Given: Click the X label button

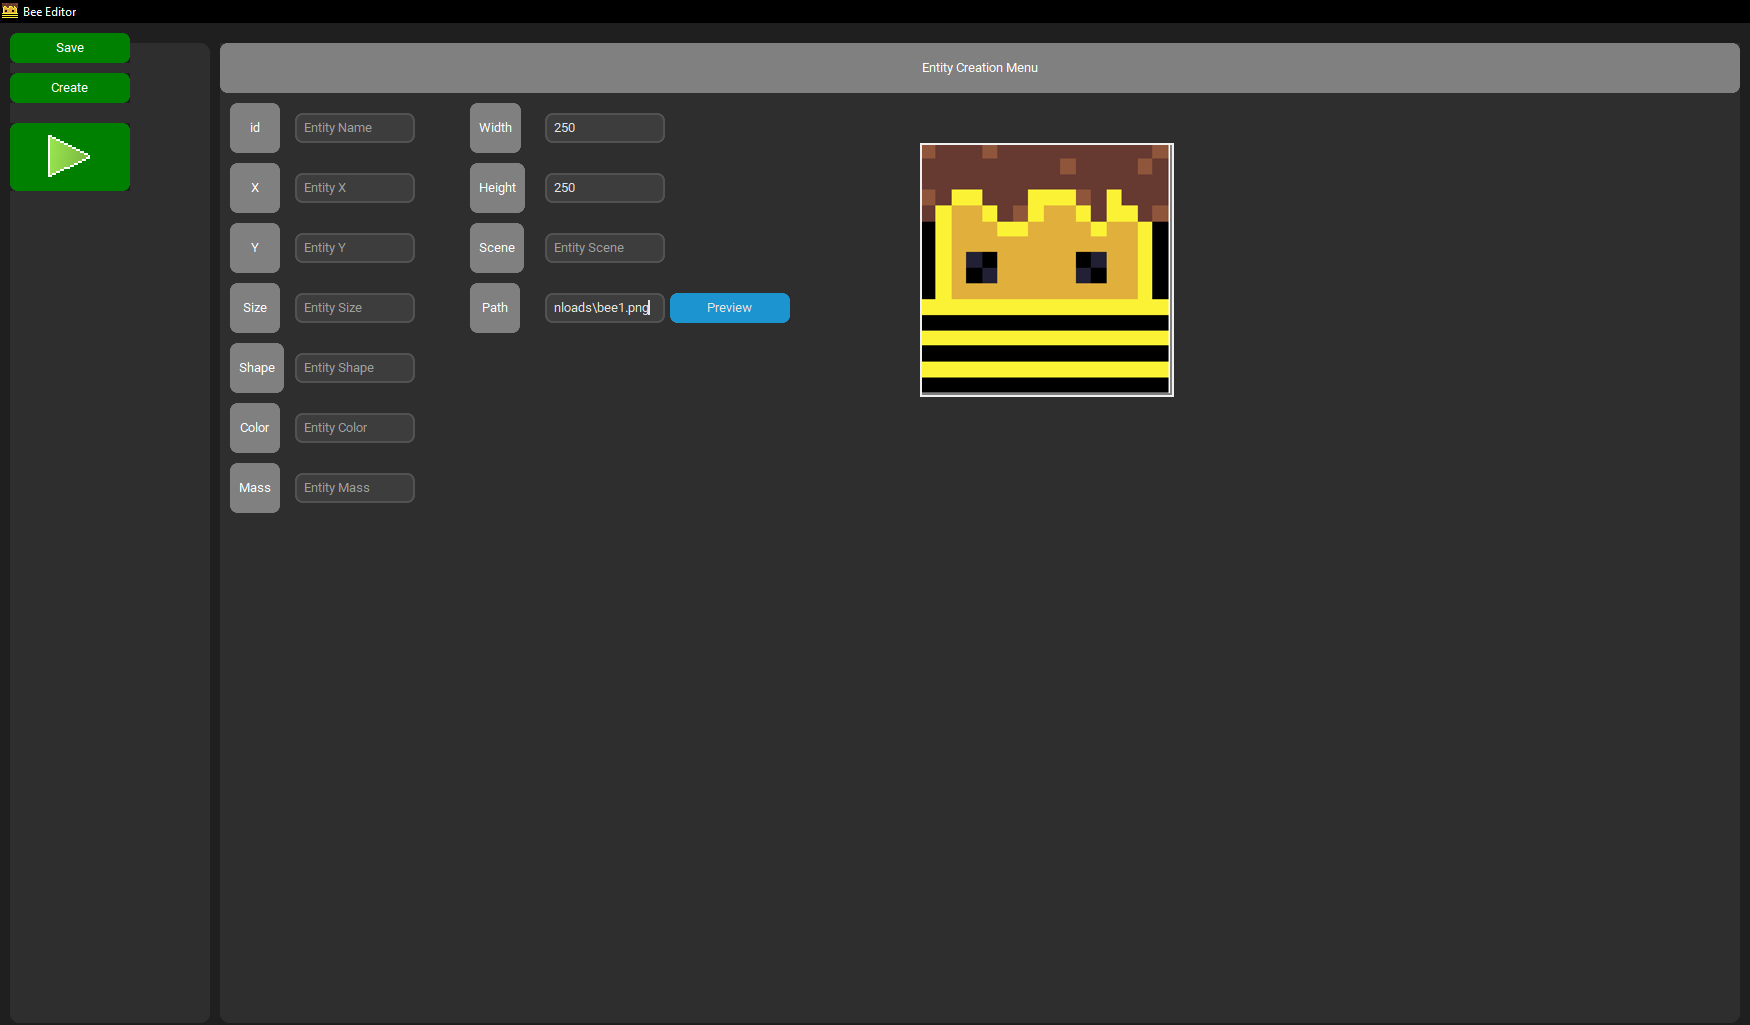Looking at the screenshot, I should [x=255, y=188].
